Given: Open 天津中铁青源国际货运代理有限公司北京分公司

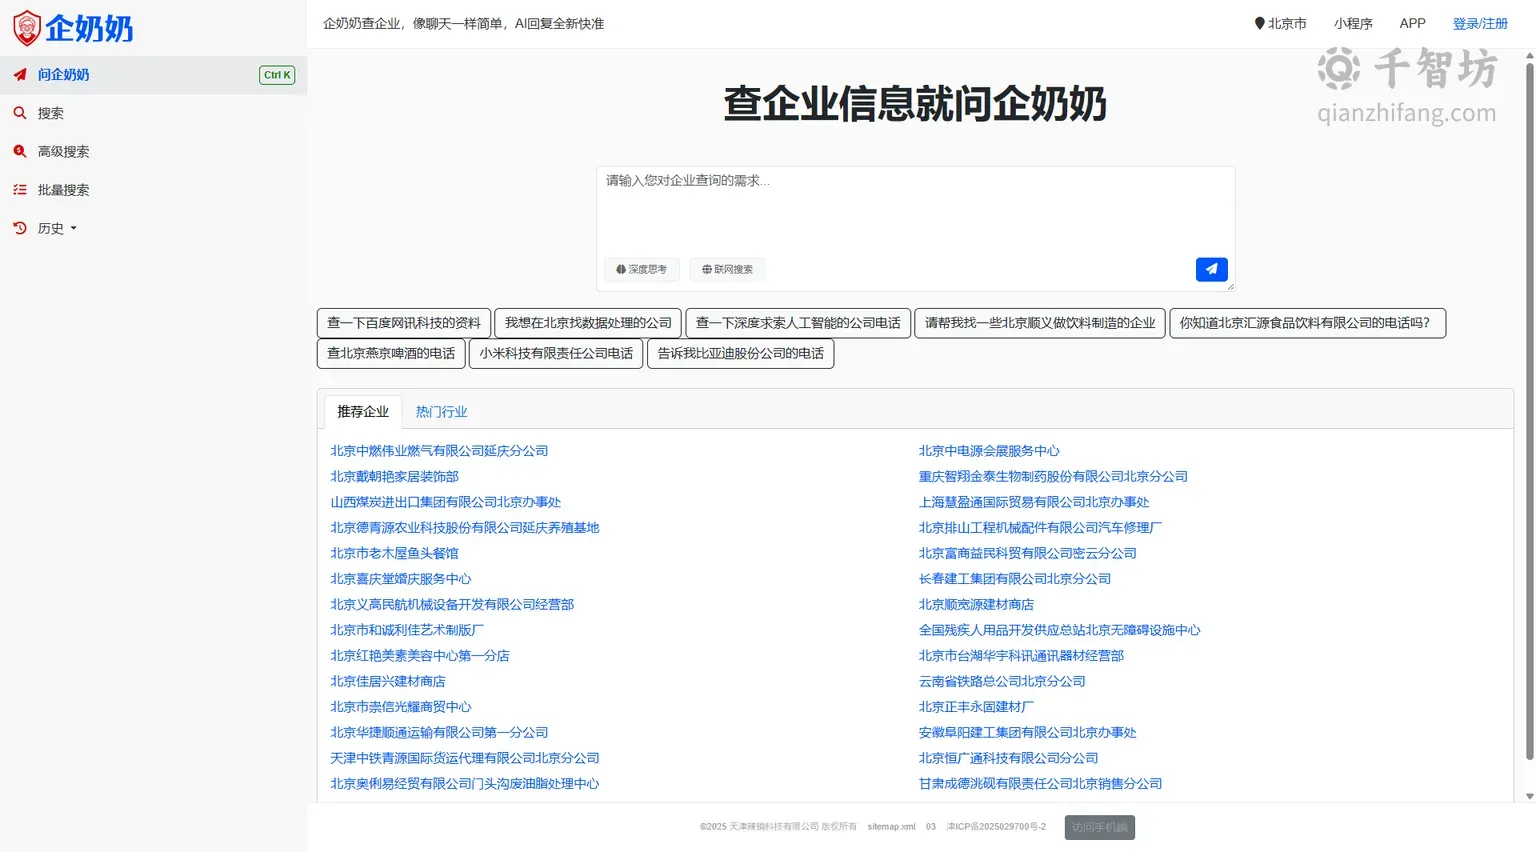Looking at the screenshot, I should pyautogui.click(x=465, y=758).
